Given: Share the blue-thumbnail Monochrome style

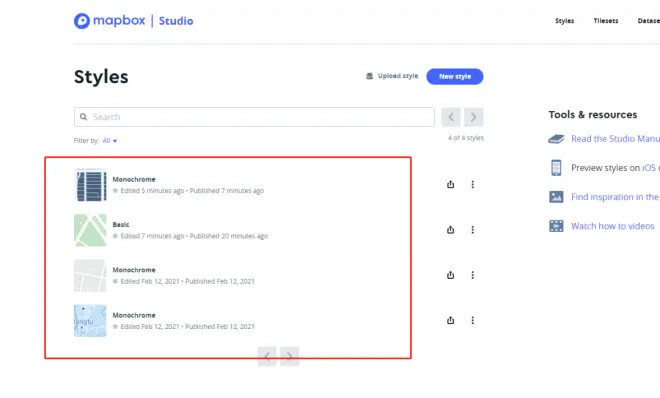Looking at the screenshot, I should tap(450, 321).
